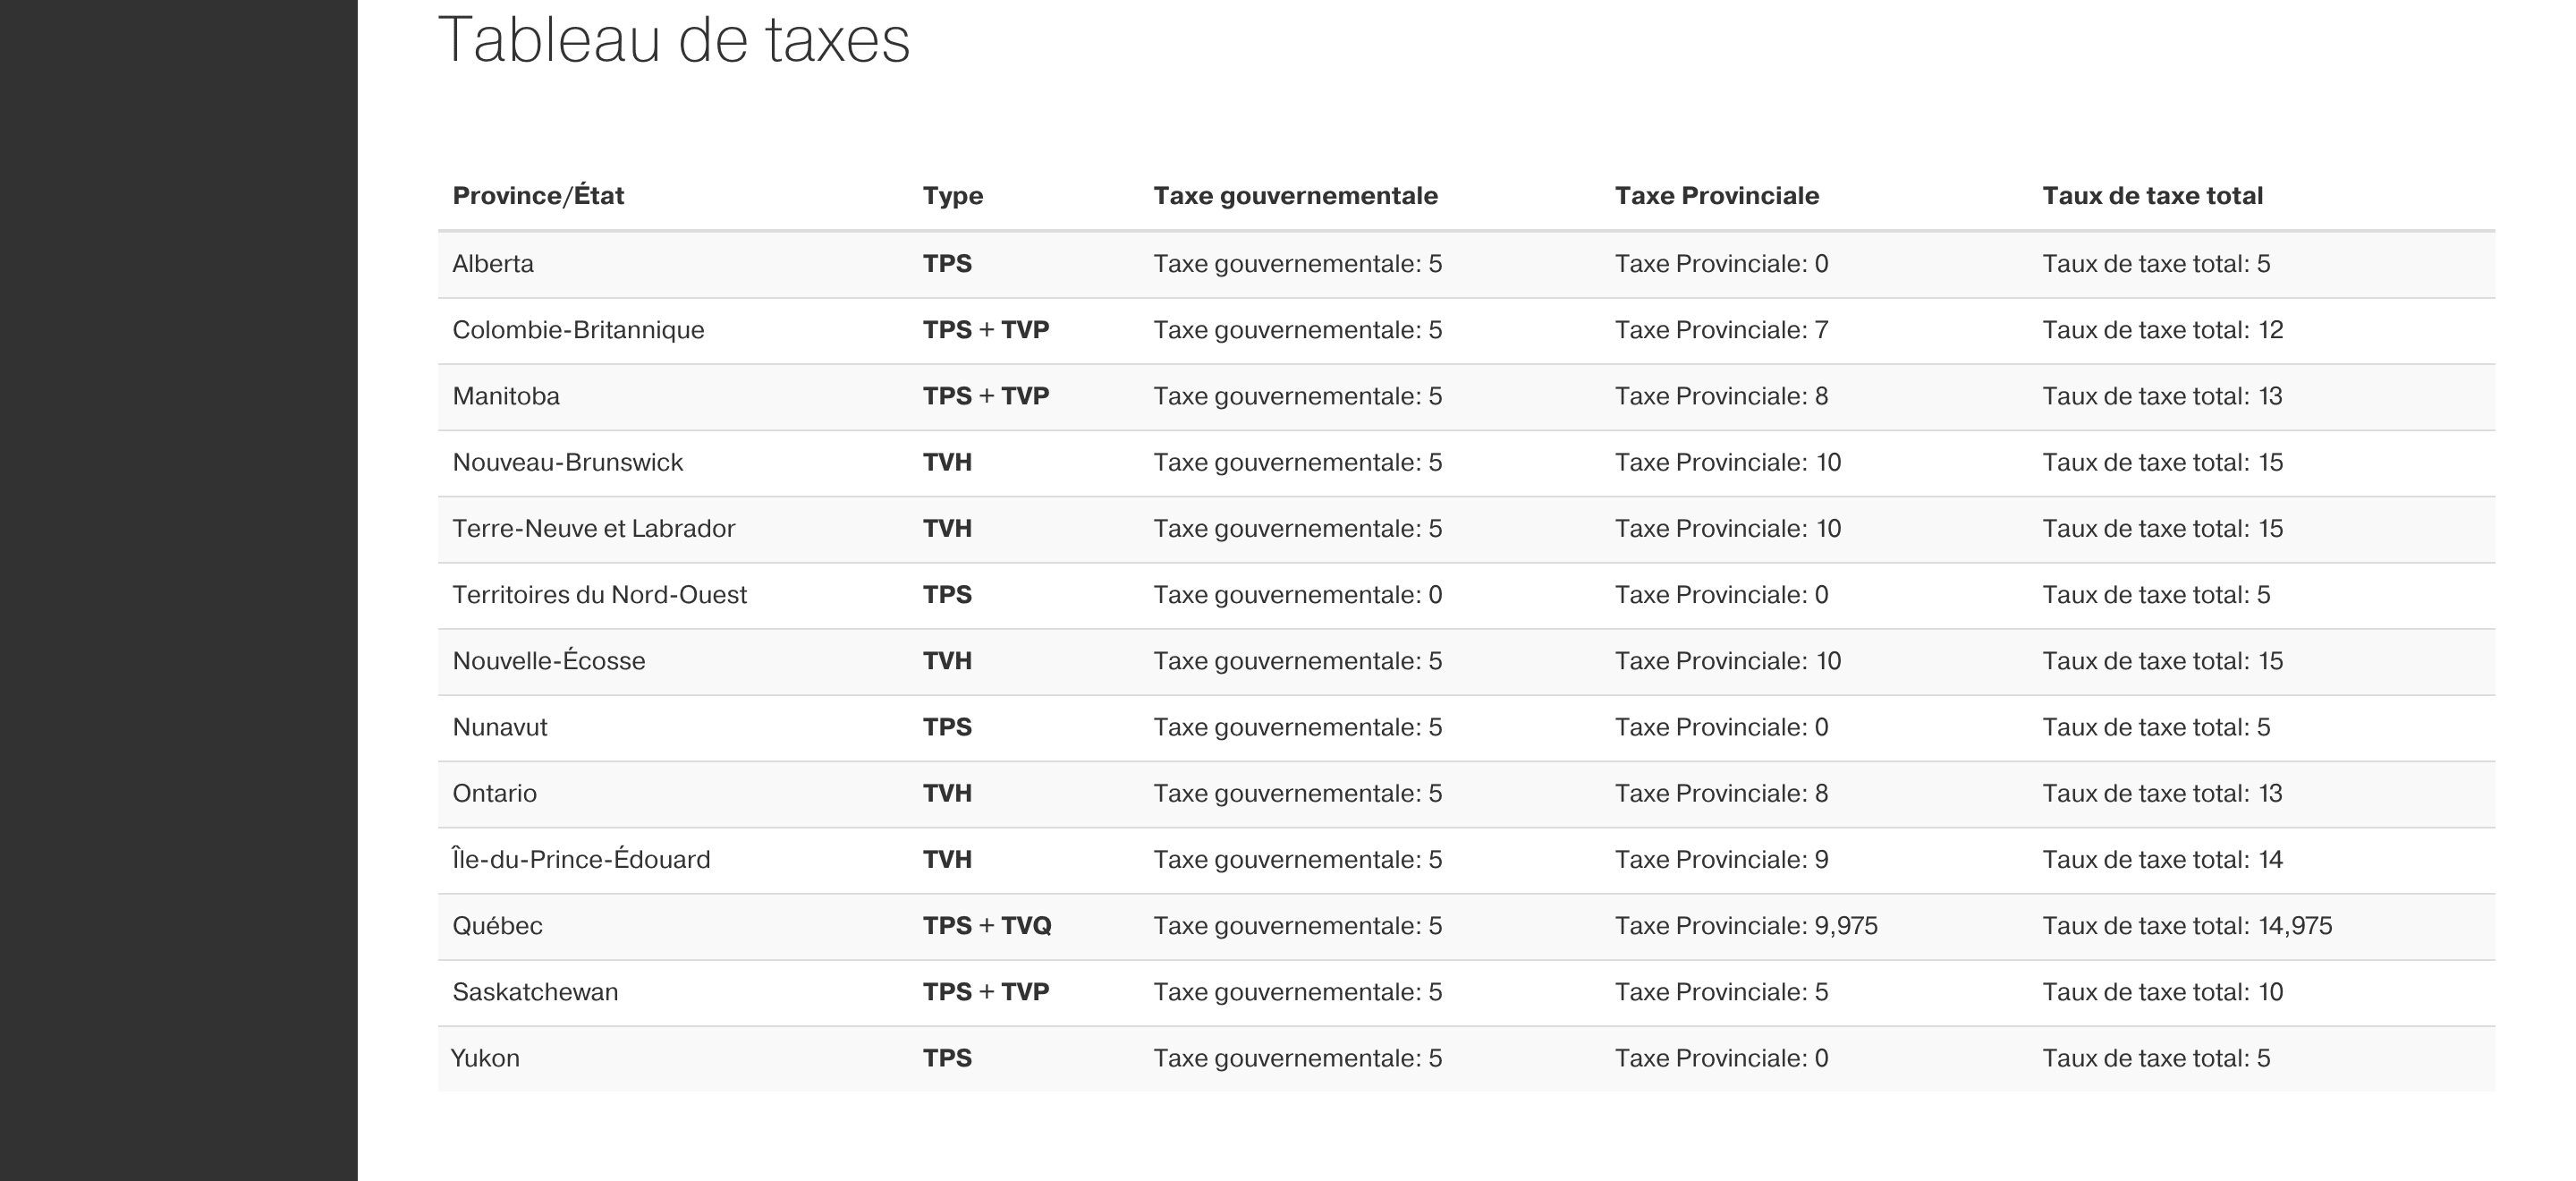
Task: Click the Tableau de taxes heading
Action: [674, 40]
